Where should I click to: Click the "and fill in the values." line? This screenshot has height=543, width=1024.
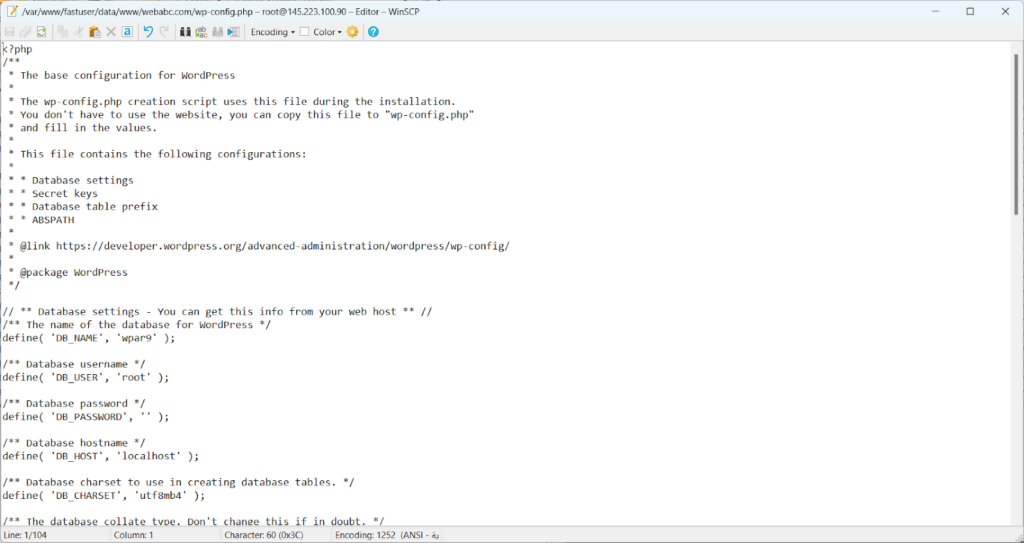(x=83, y=128)
